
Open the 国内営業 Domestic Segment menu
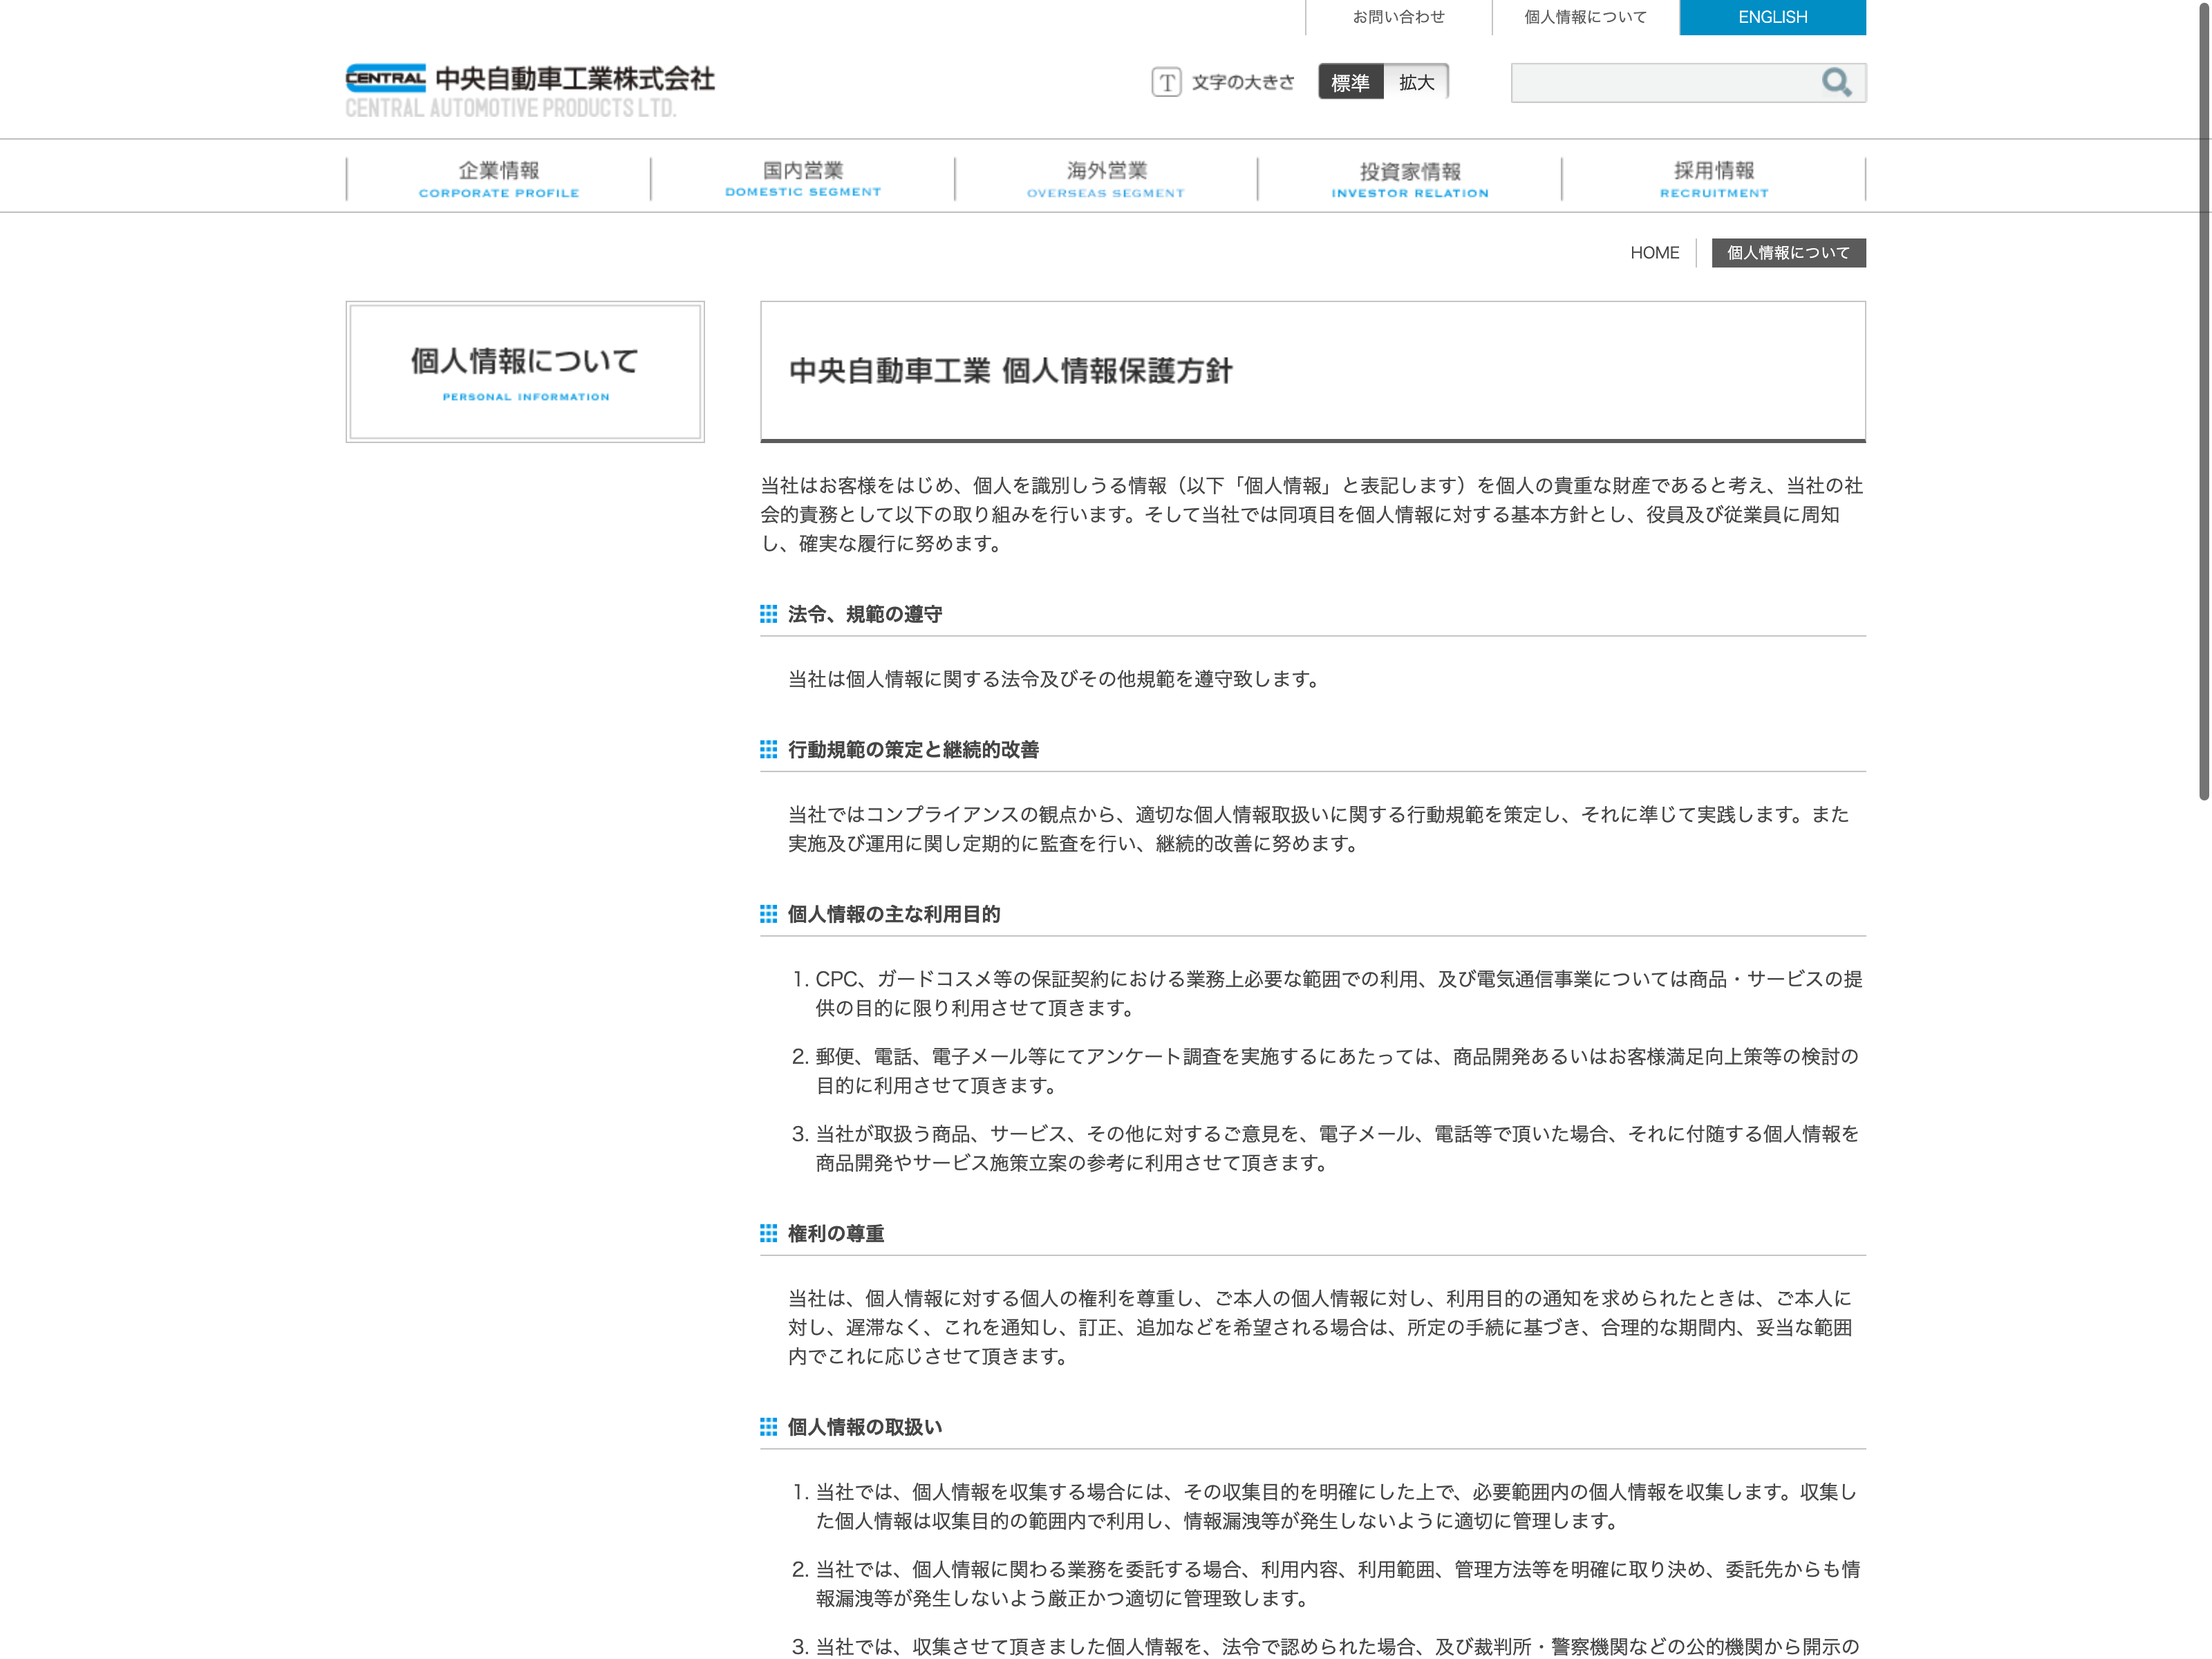[x=803, y=179]
